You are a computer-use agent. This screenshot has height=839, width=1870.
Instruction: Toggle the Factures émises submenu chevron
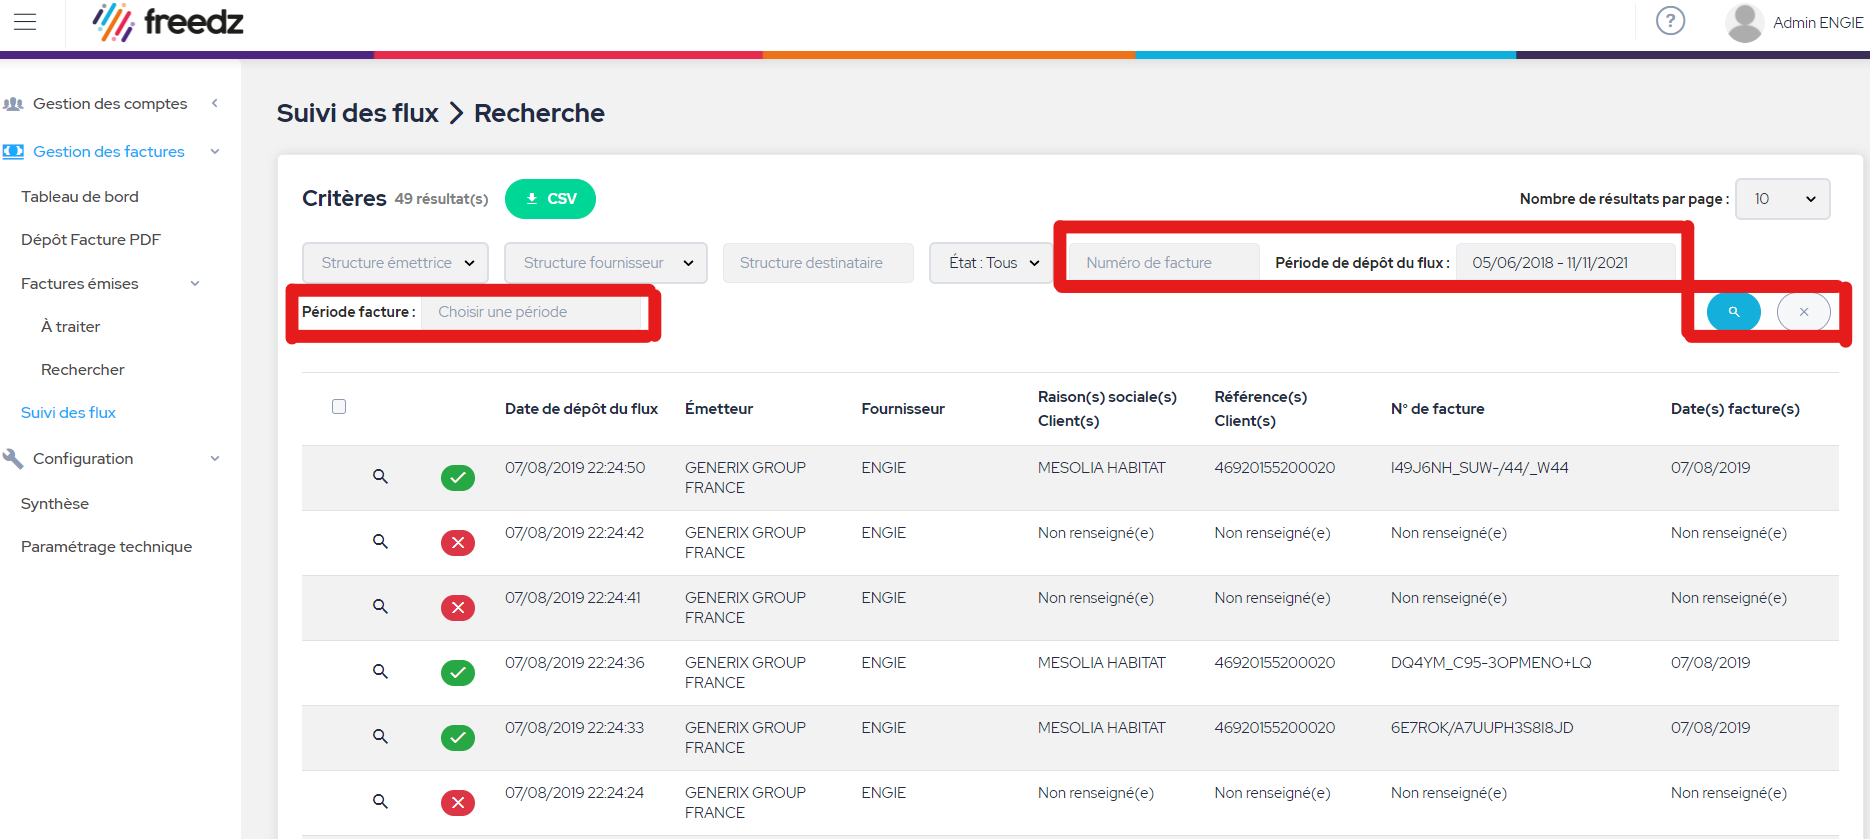click(195, 284)
